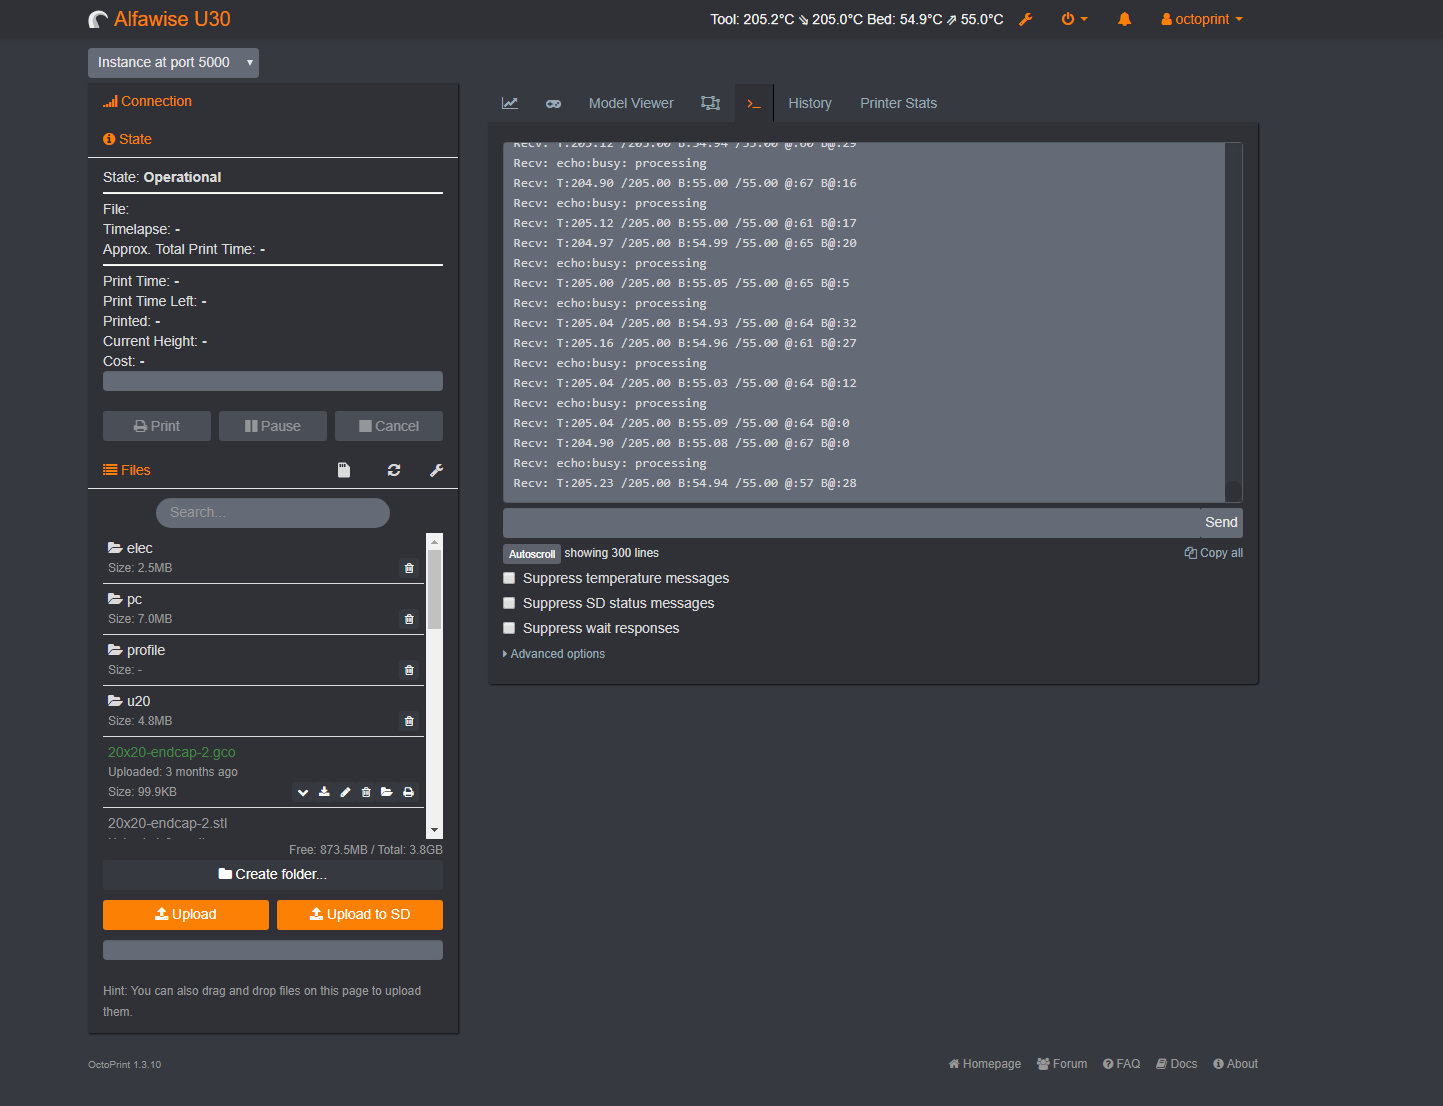Collapse the Files panel
The height and width of the screenshot is (1106, 1443).
point(127,470)
